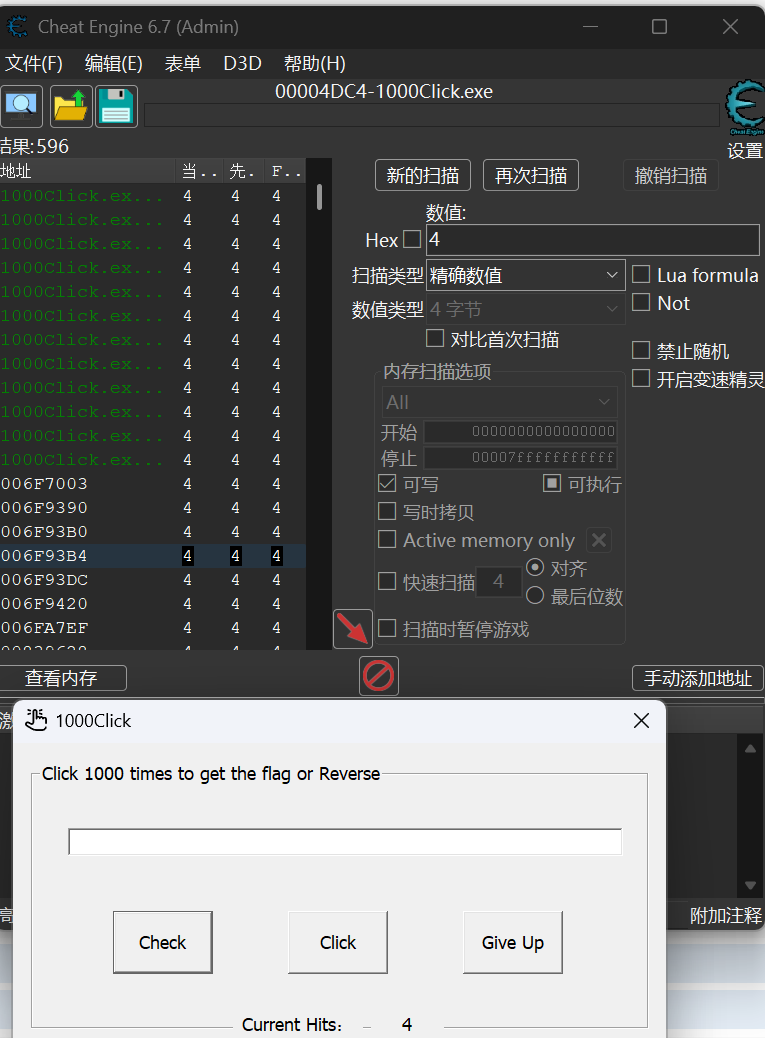Click the 查看内存 button
The image size is (765, 1038).
pyautogui.click(x=62, y=678)
